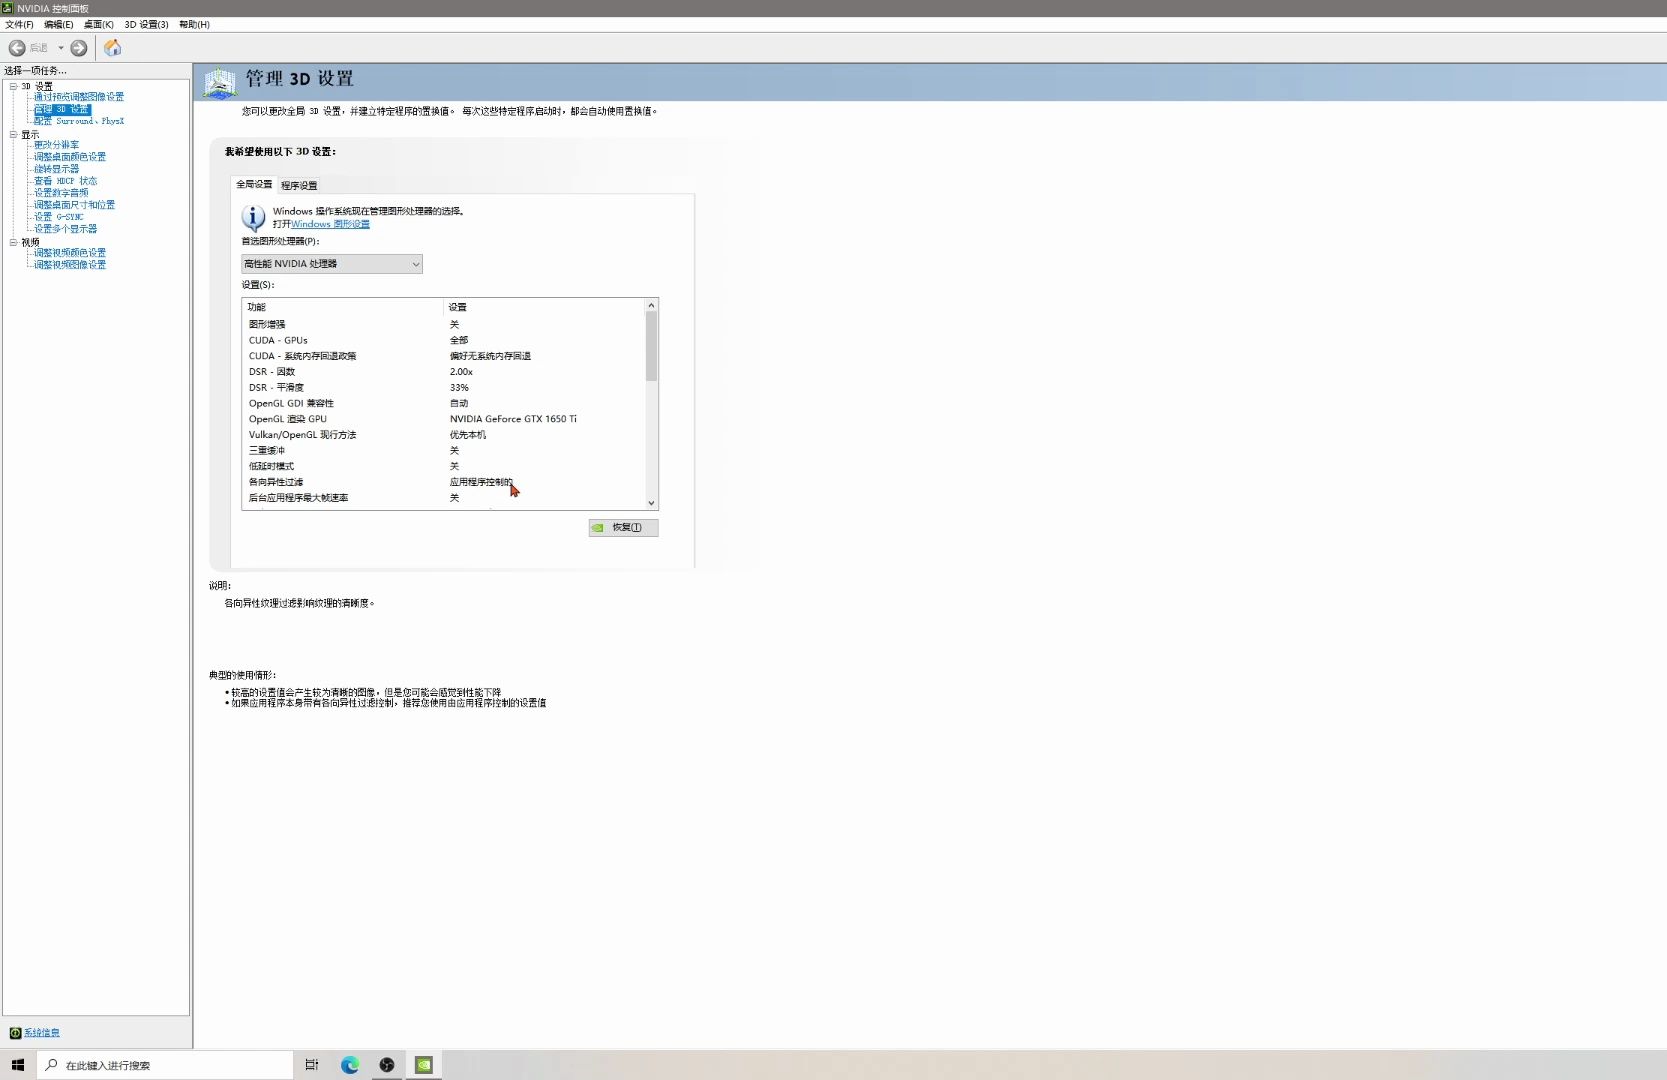The width and height of the screenshot is (1667, 1080).
Task: Select the OpenGL 渲染 GPU row
Action: click(444, 419)
